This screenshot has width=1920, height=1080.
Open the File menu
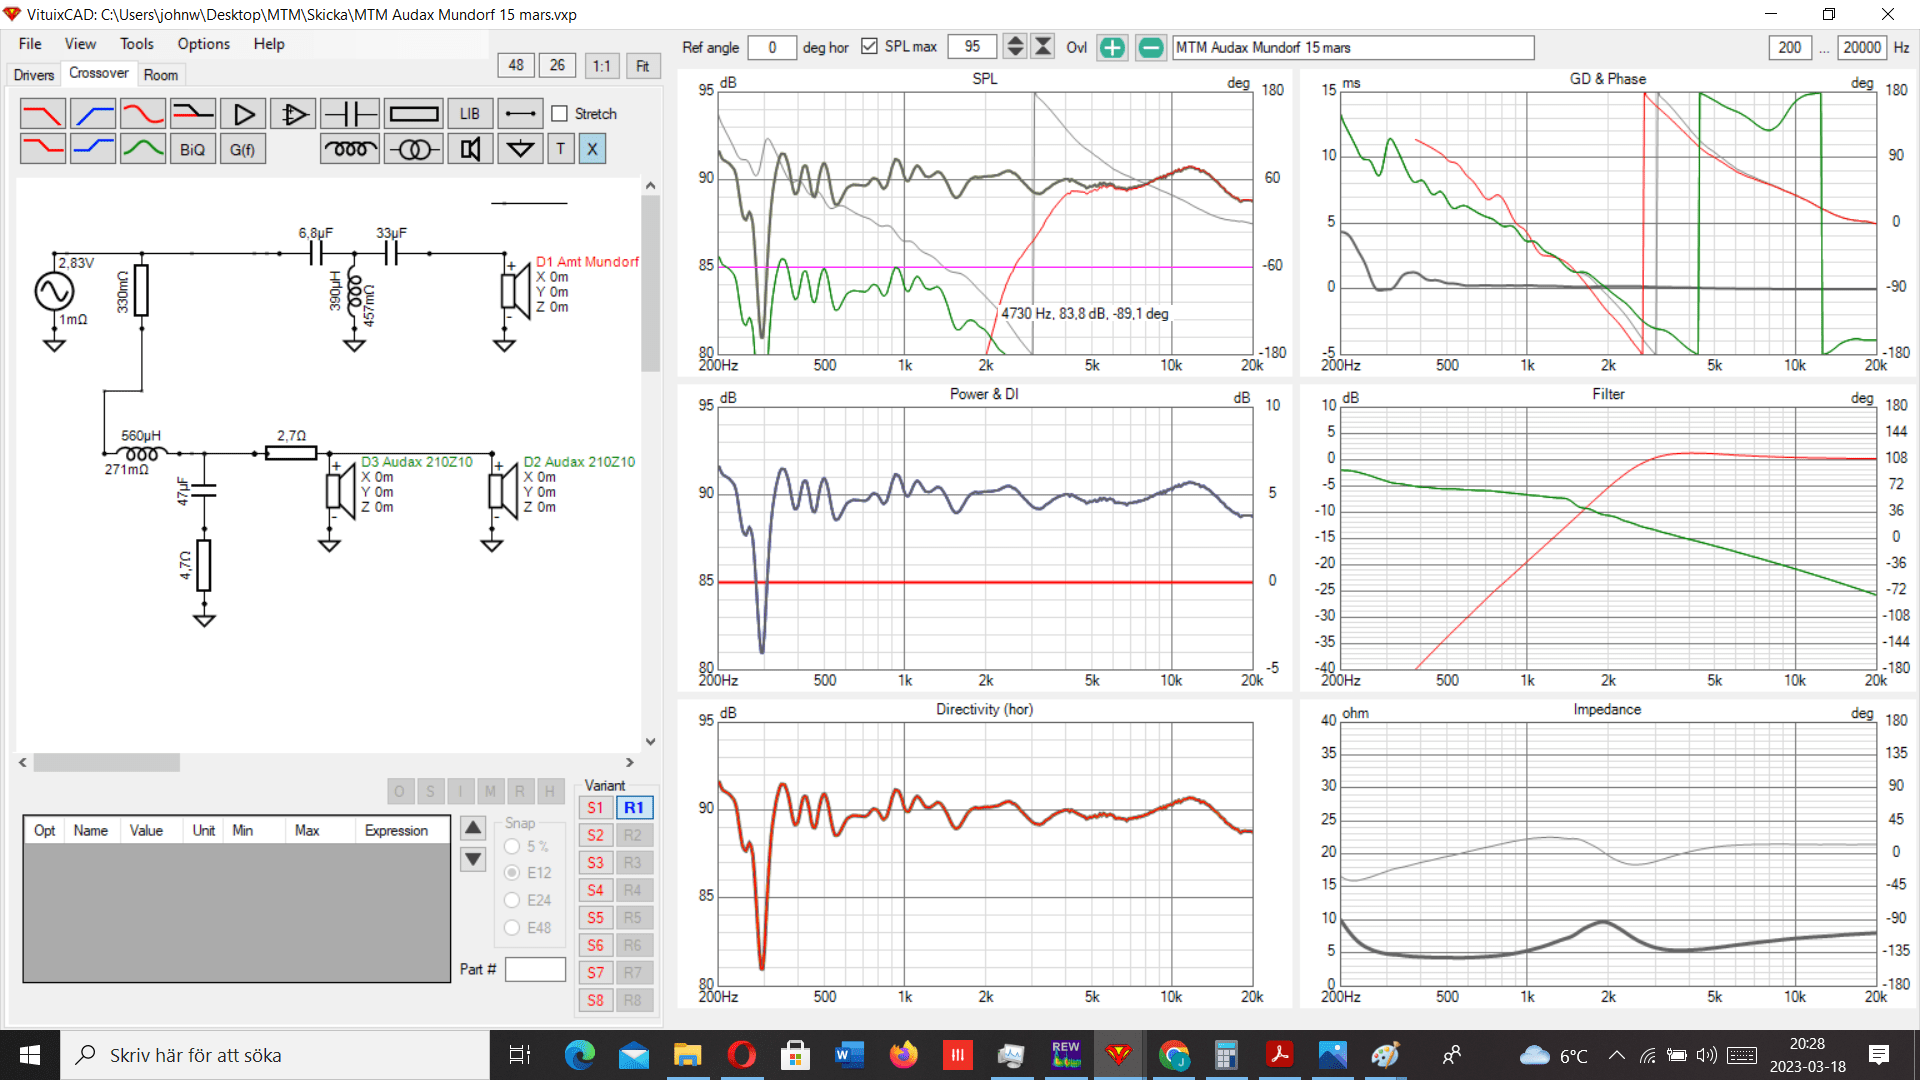pos(30,44)
